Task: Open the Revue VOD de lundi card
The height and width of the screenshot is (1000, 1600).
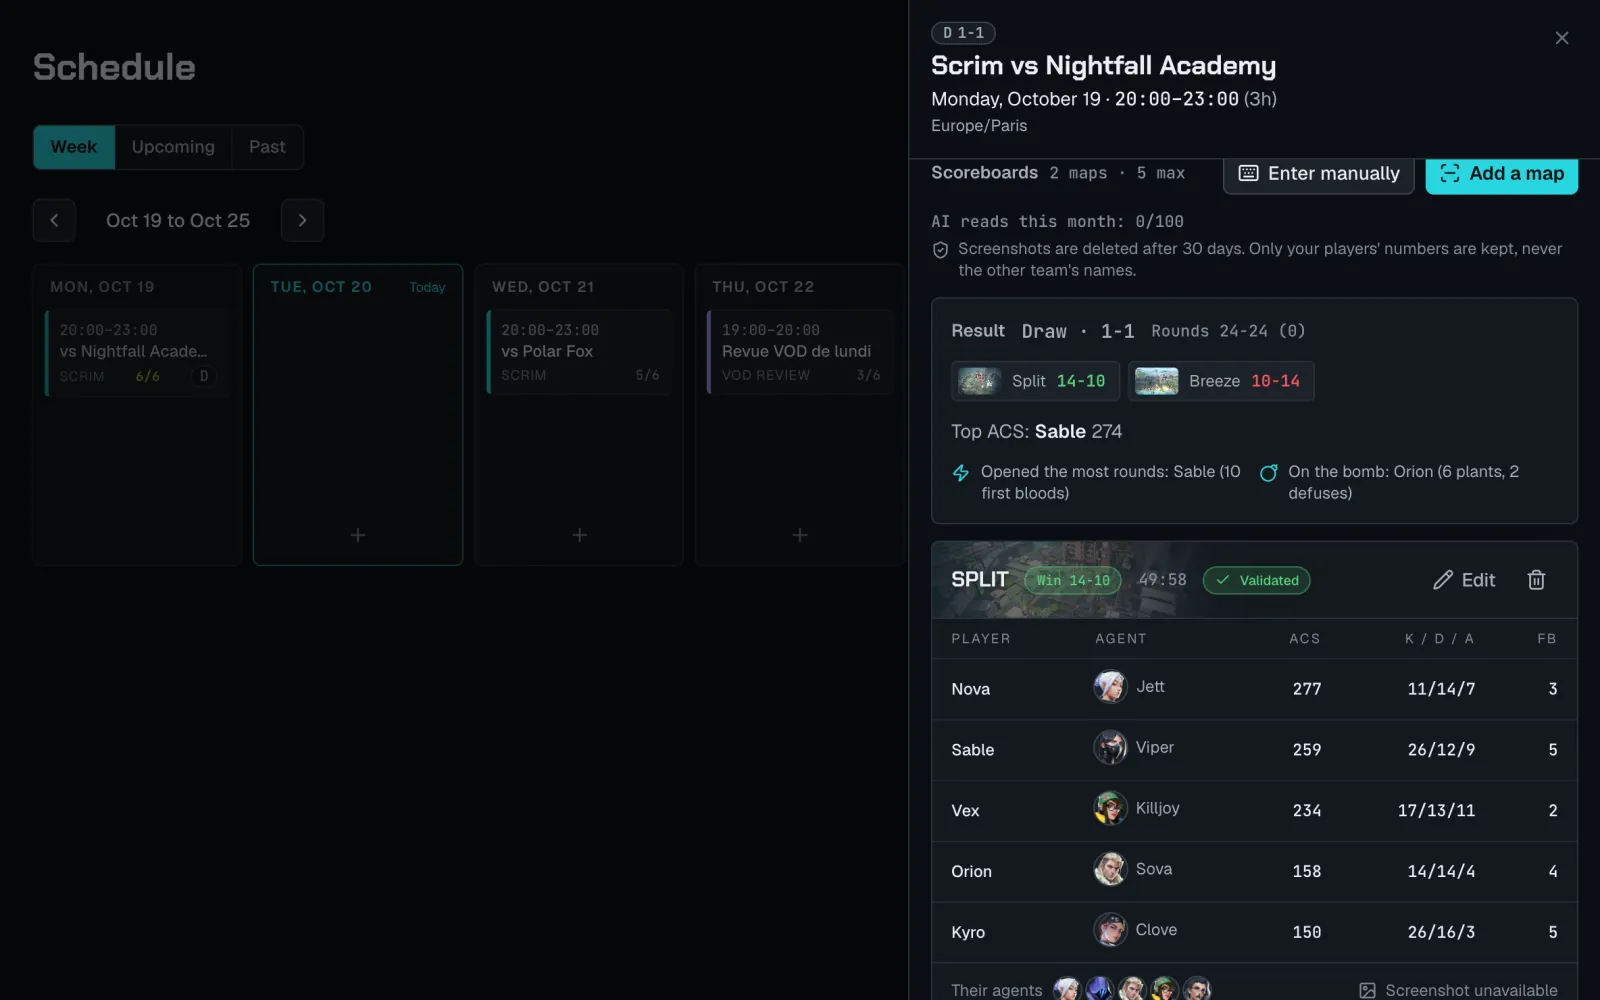Action: click(800, 352)
